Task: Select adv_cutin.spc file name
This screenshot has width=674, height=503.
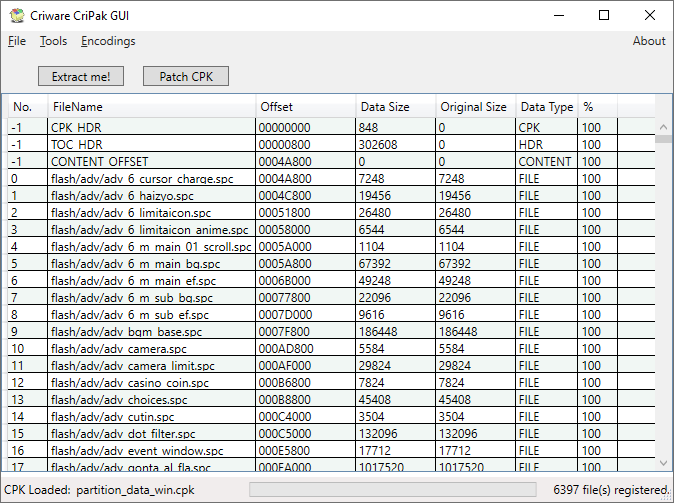Action: pyautogui.click(x=113, y=416)
